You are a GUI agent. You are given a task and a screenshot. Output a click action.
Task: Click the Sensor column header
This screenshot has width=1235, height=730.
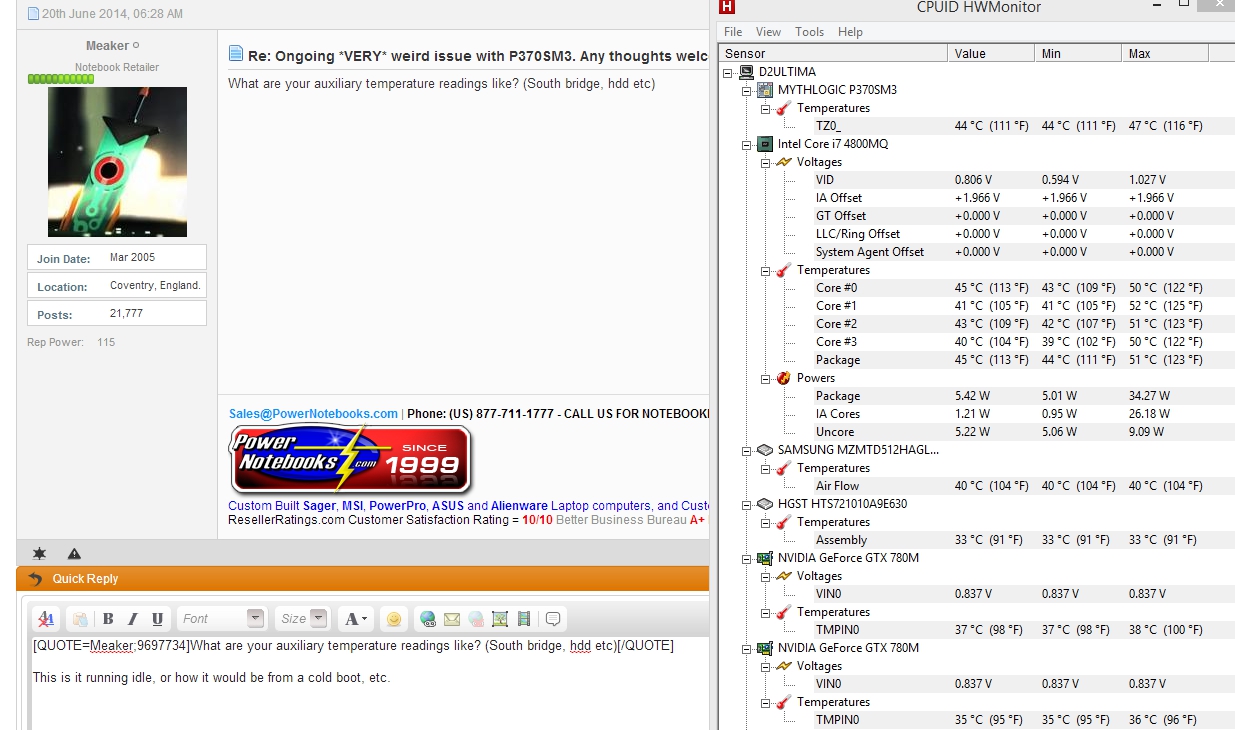tap(833, 53)
